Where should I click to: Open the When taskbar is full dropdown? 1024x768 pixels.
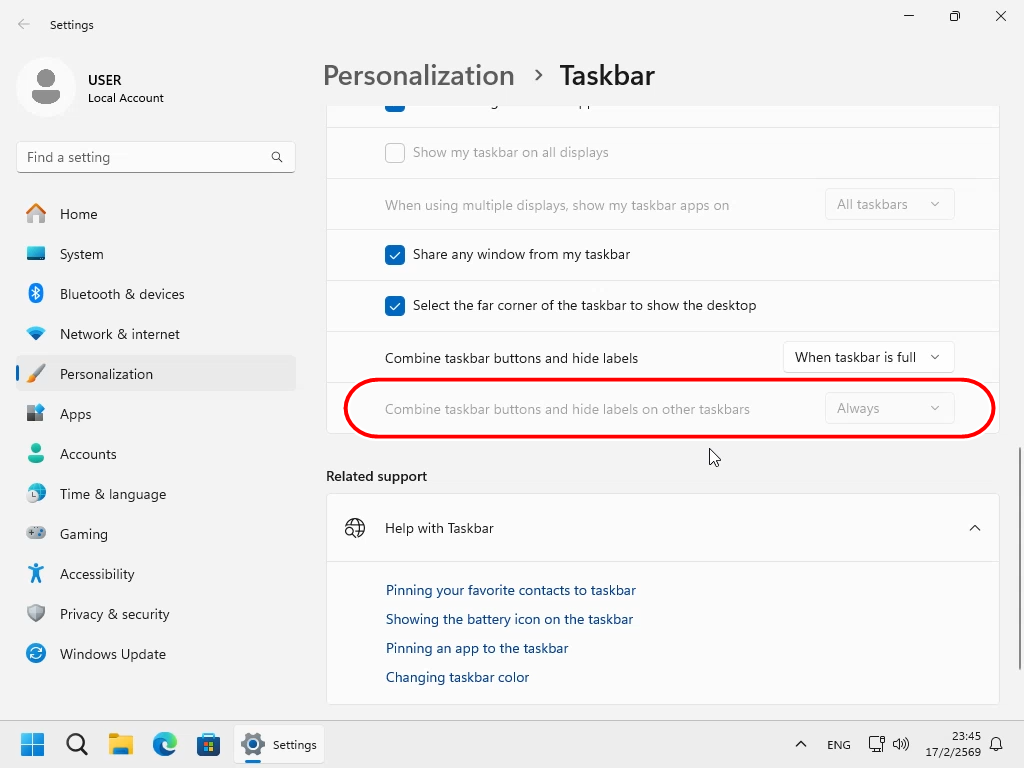pyautogui.click(x=868, y=357)
